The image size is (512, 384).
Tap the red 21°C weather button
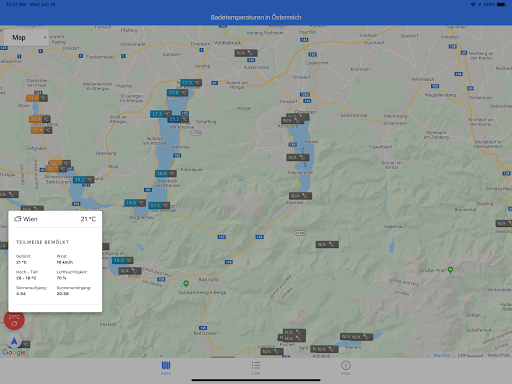coord(14,320)
